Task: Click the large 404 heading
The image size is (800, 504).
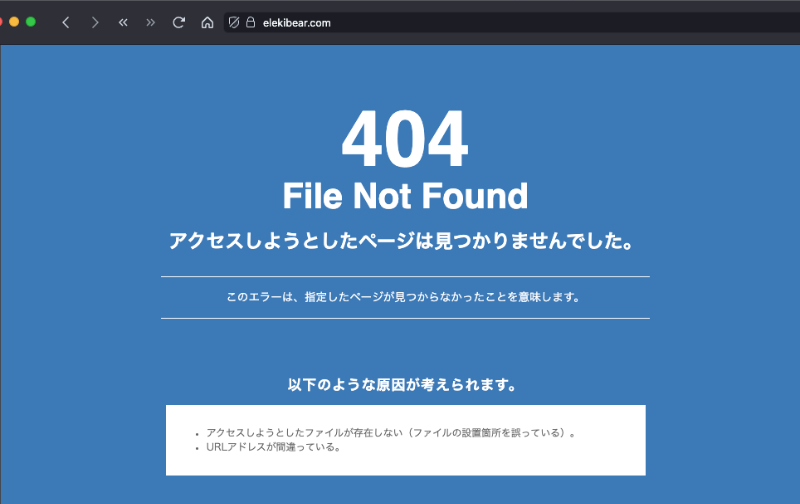Action: tap(404, 141)
